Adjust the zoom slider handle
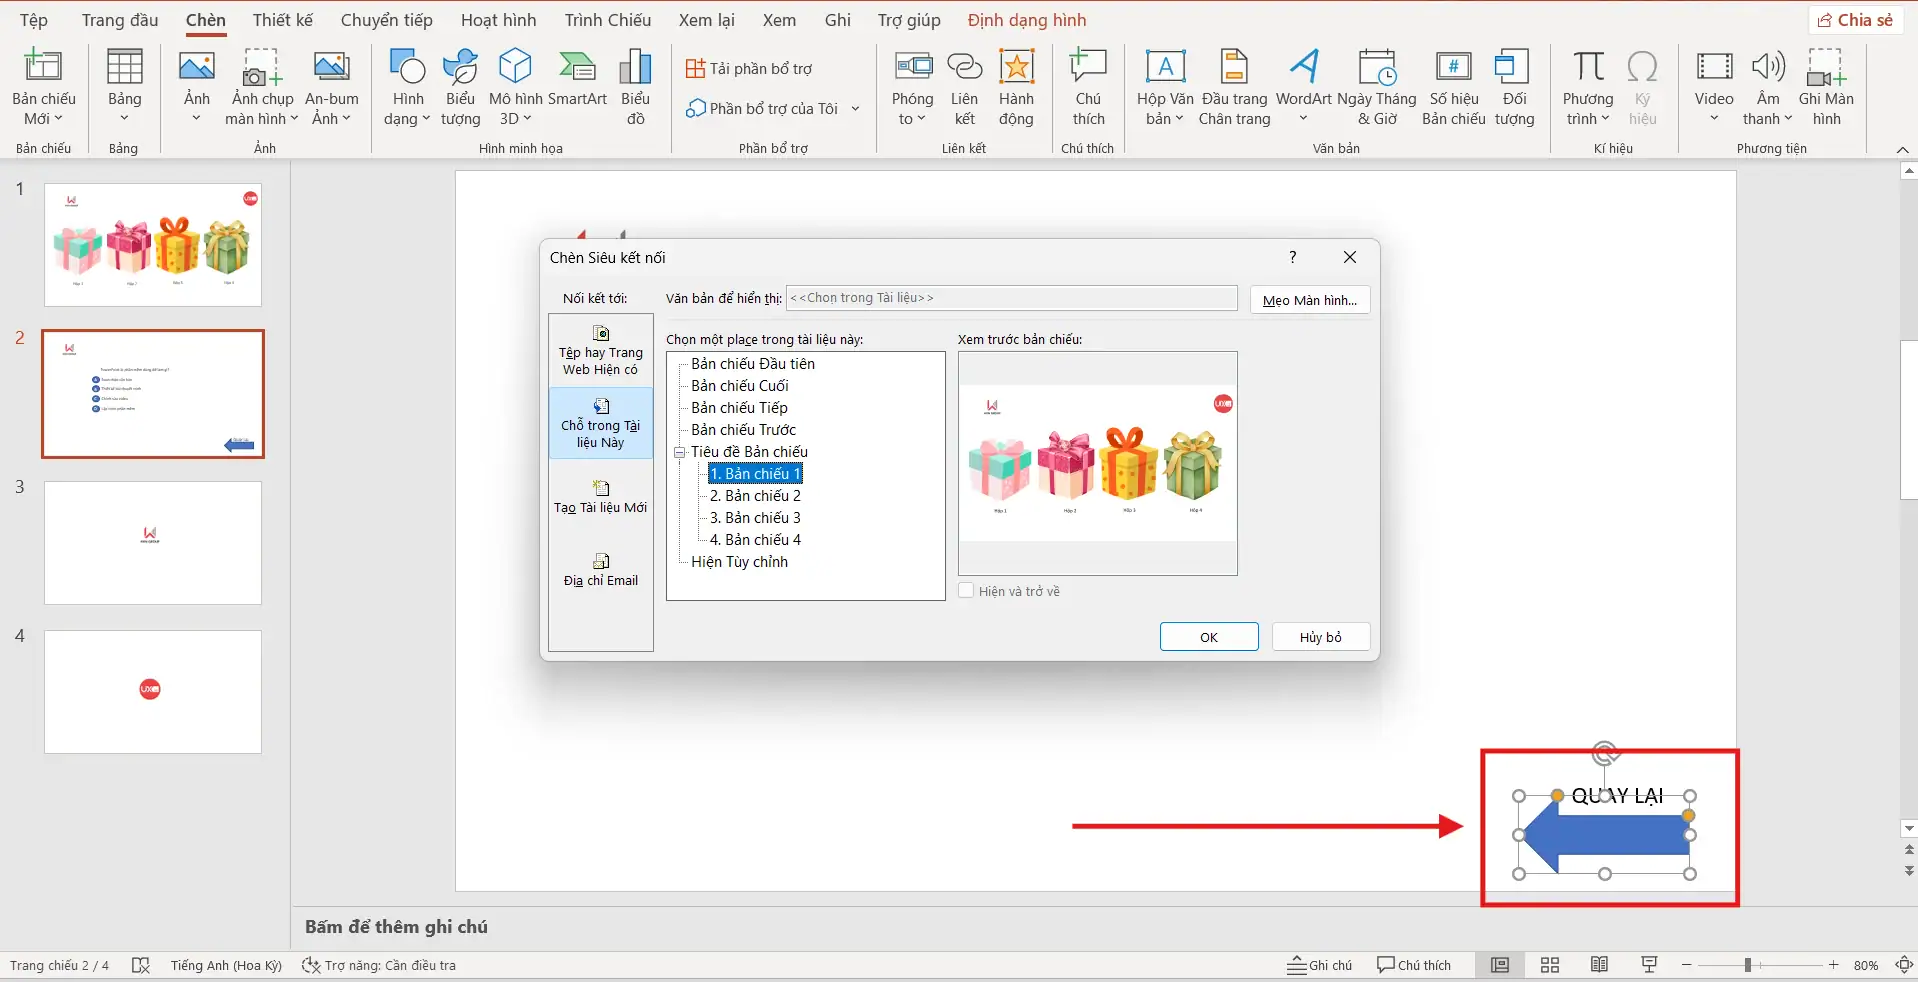The image size is (1918, 982). coord(1747,965)
